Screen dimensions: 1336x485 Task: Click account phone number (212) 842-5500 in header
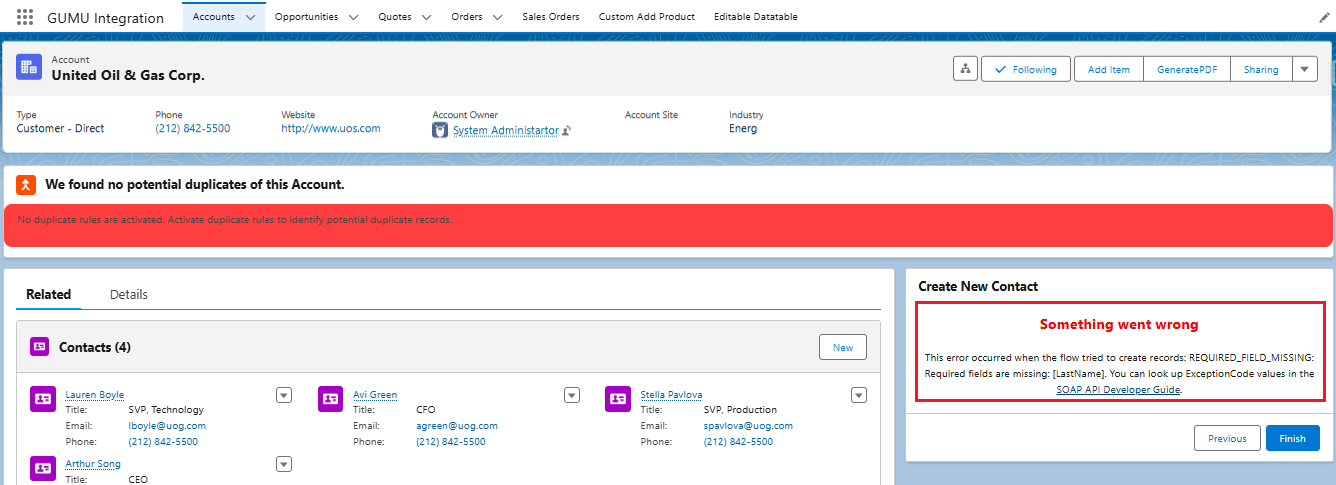tap(193, 128)
